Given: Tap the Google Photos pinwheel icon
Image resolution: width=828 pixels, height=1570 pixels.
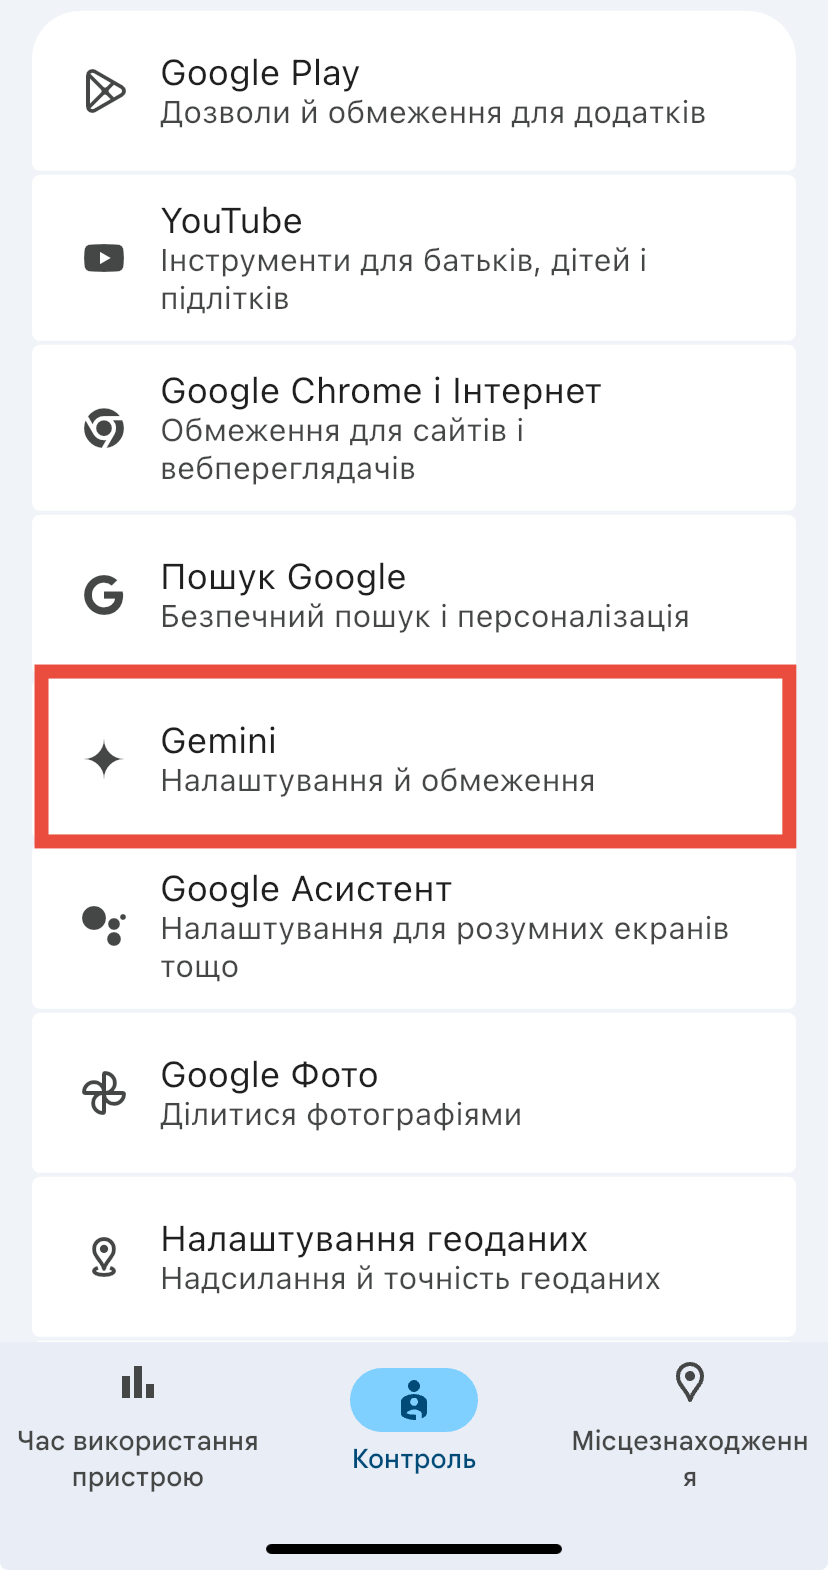Looking at the screenshot, I should coord(104,1093).
